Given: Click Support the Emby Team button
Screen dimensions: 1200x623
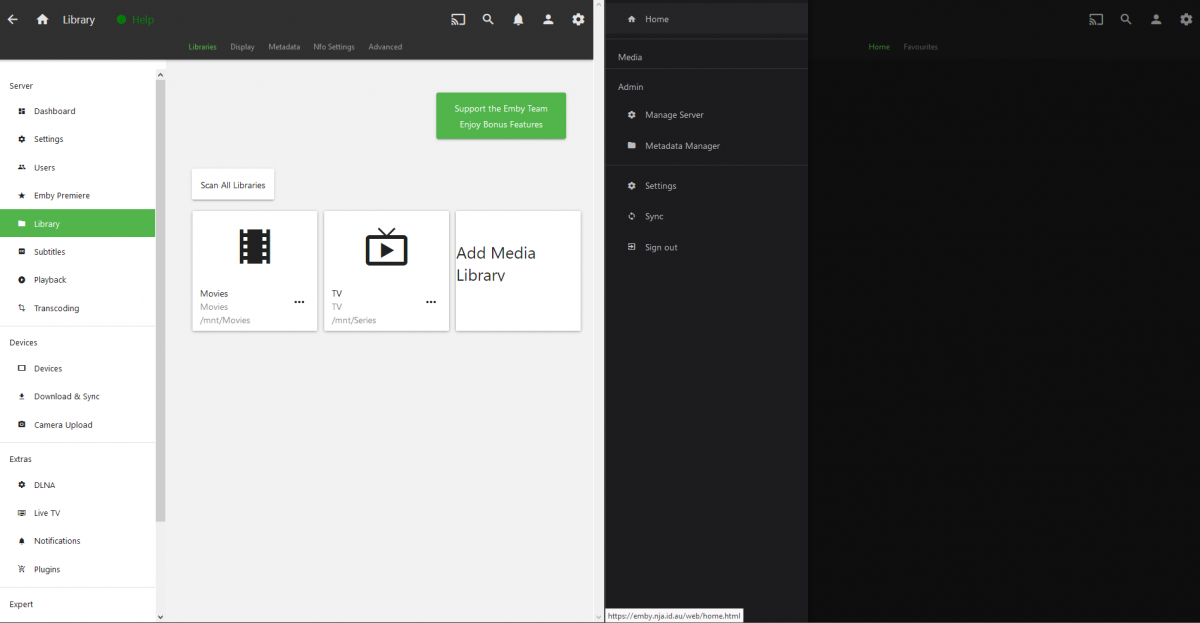Looking at the screenshot, I should [500, 116].
